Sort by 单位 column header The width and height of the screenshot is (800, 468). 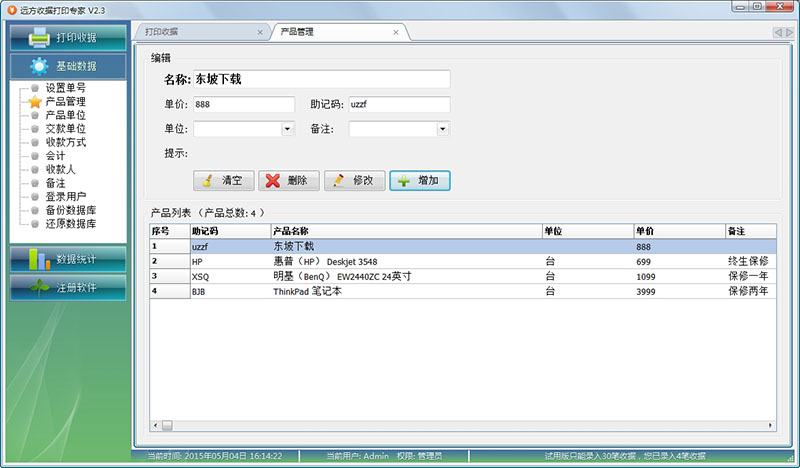tap(588, 231)
